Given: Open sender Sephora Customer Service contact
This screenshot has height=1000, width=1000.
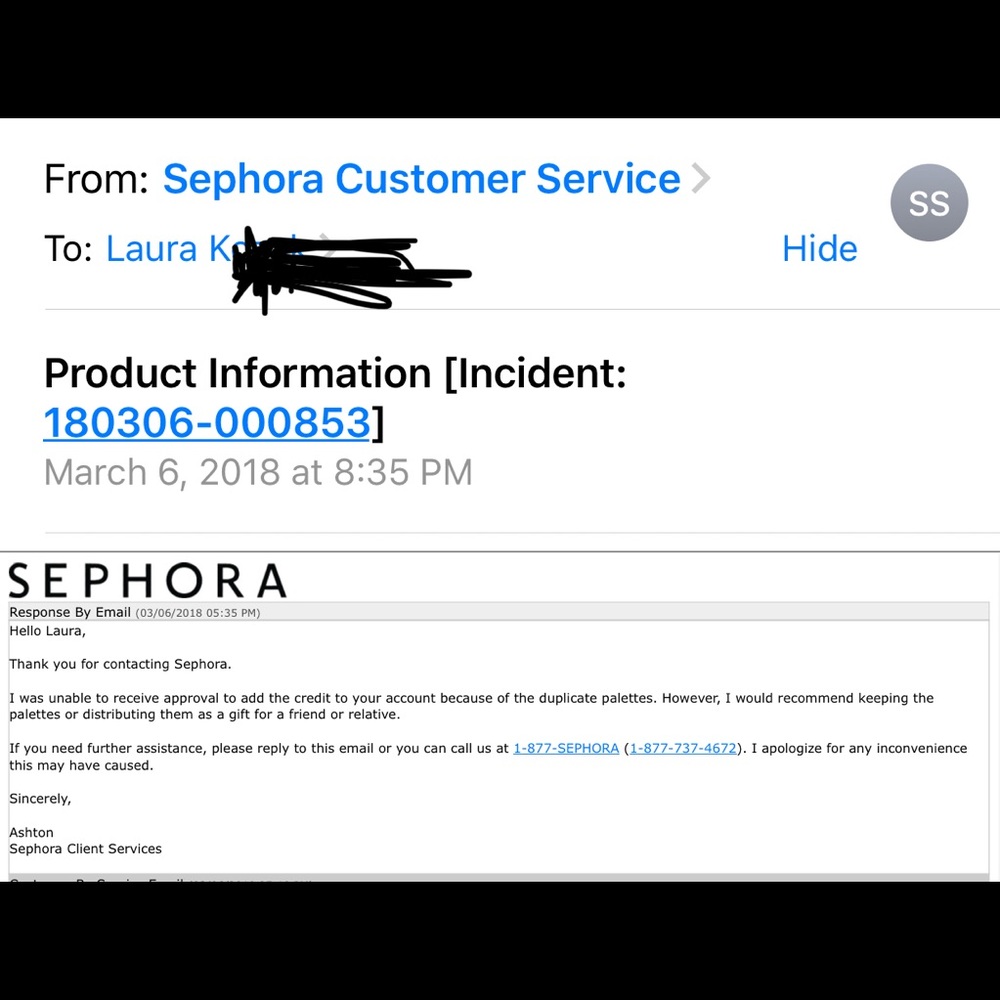Looking at the screenshot, I should click(422, 179).
